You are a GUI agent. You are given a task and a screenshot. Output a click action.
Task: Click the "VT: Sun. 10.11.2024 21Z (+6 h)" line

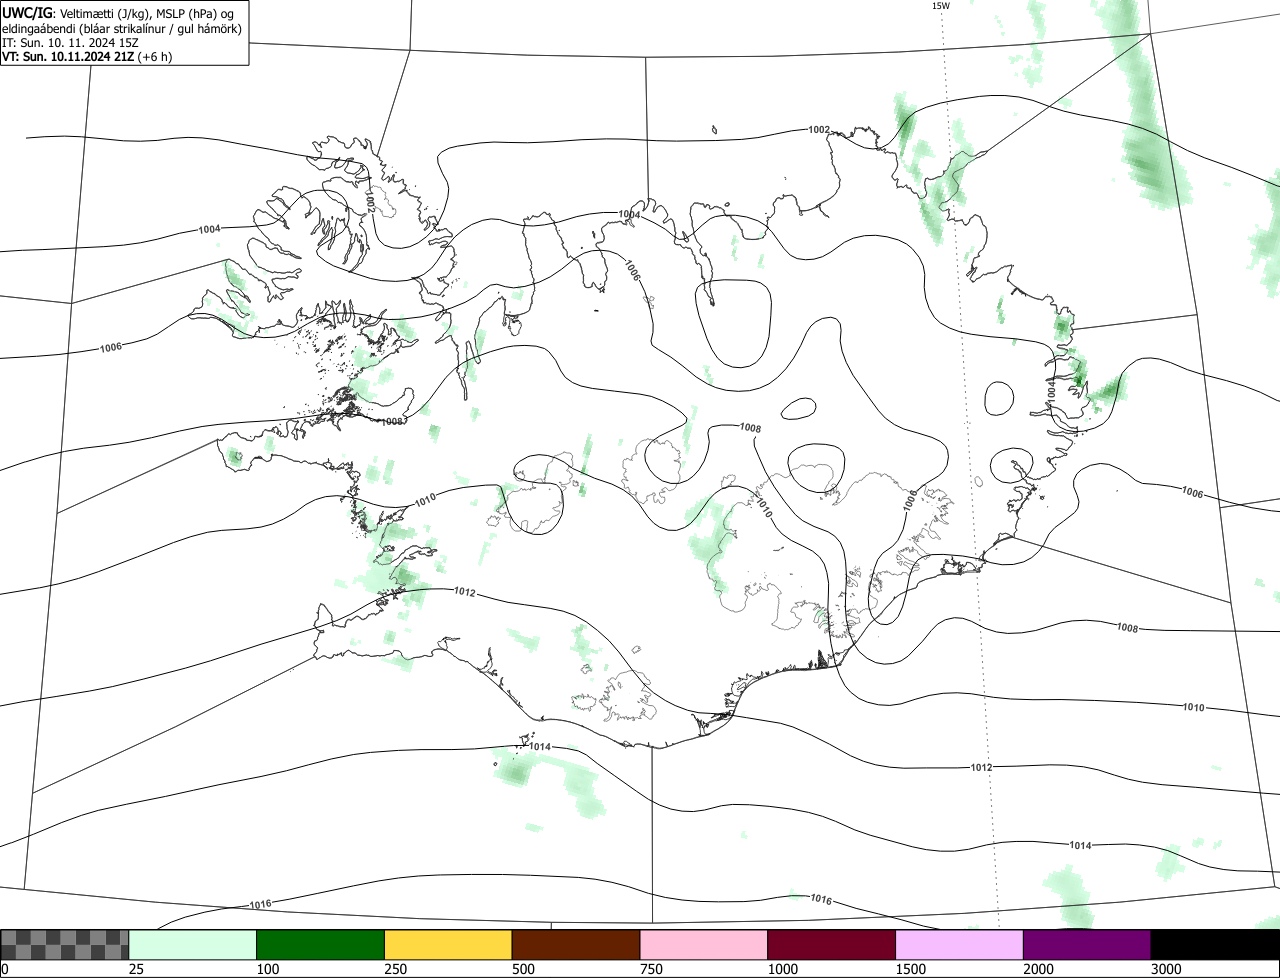[x=87, y=57]
